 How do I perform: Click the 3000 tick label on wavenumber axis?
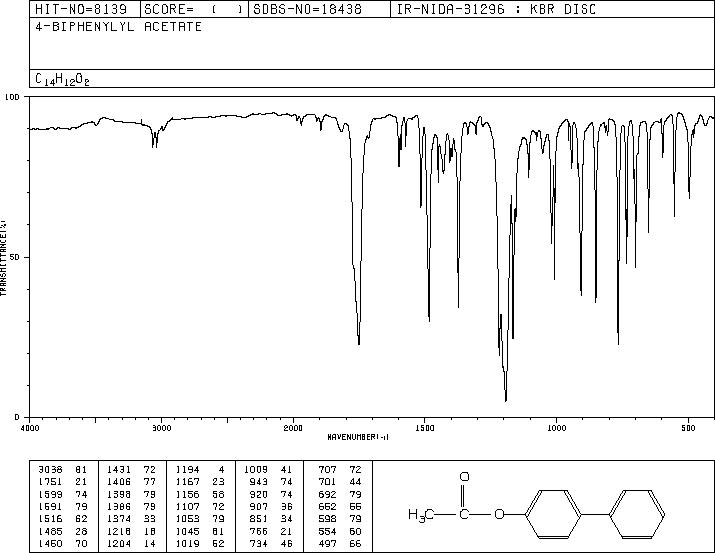[161, 428]
